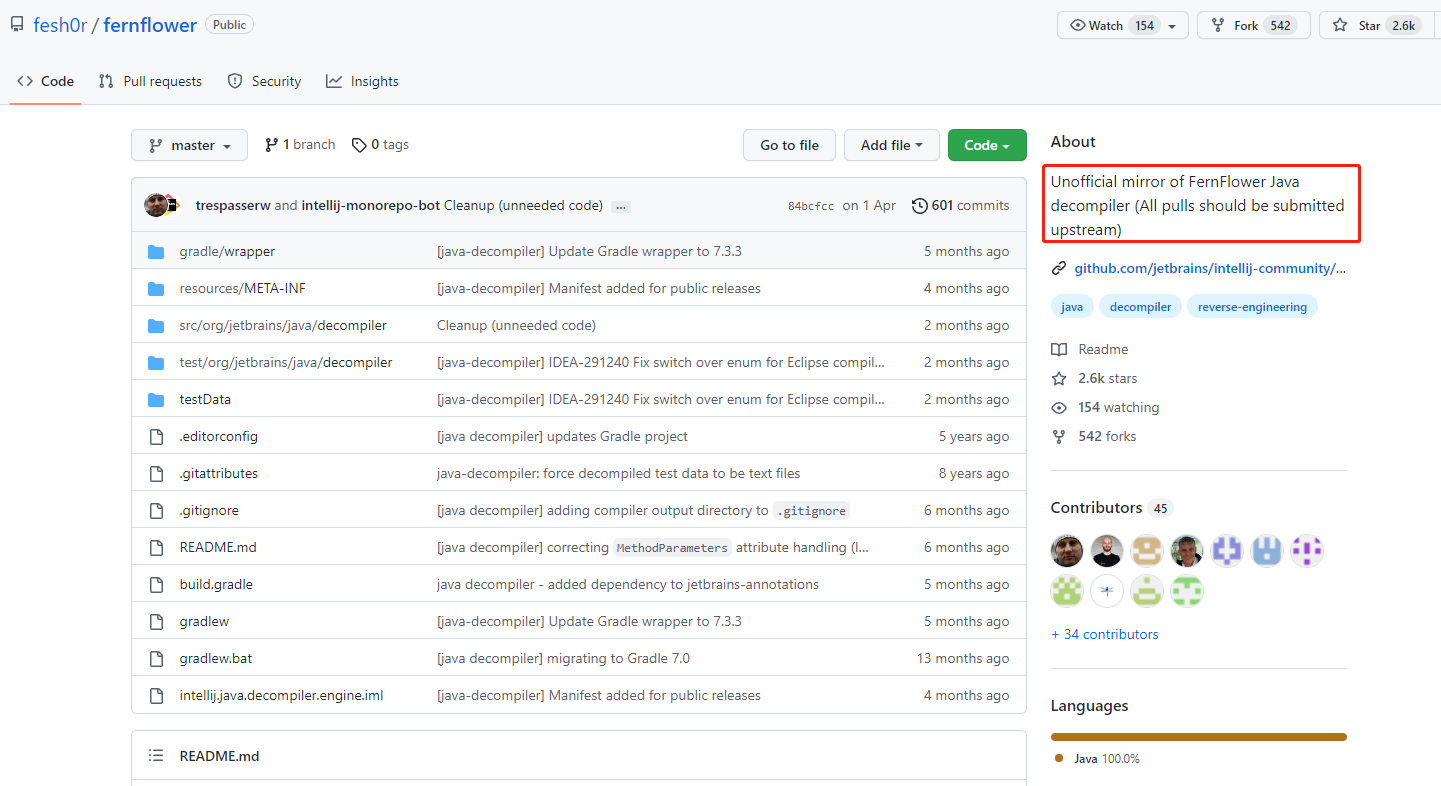Click the .gitattributes file icon

(x=156, y=473)
